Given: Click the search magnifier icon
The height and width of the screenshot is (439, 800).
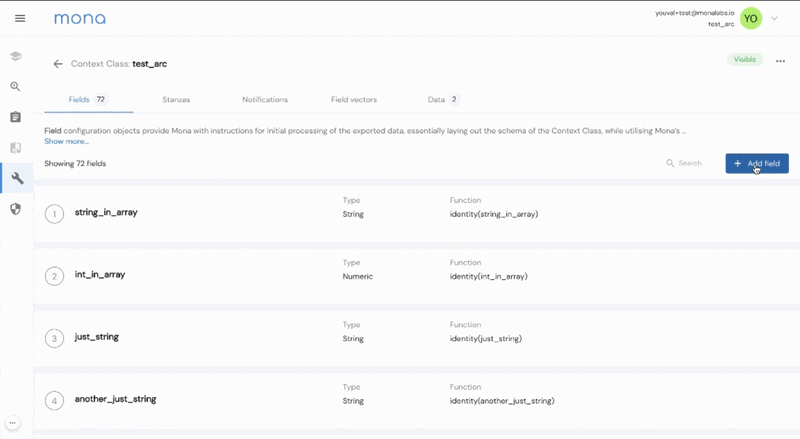Looking at the screenshot, I should point(670,163).
